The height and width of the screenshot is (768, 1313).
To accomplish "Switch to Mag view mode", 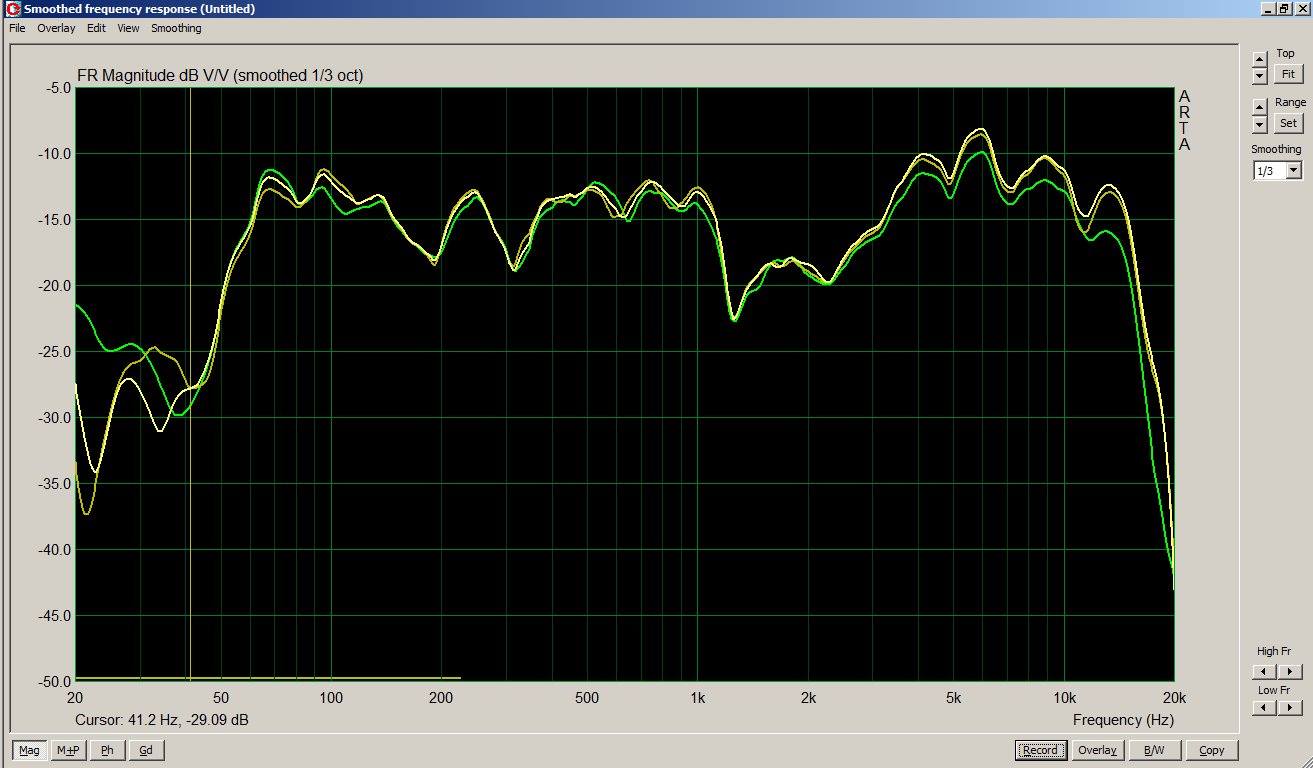I will pyautogui.click(x=30, y=750).
